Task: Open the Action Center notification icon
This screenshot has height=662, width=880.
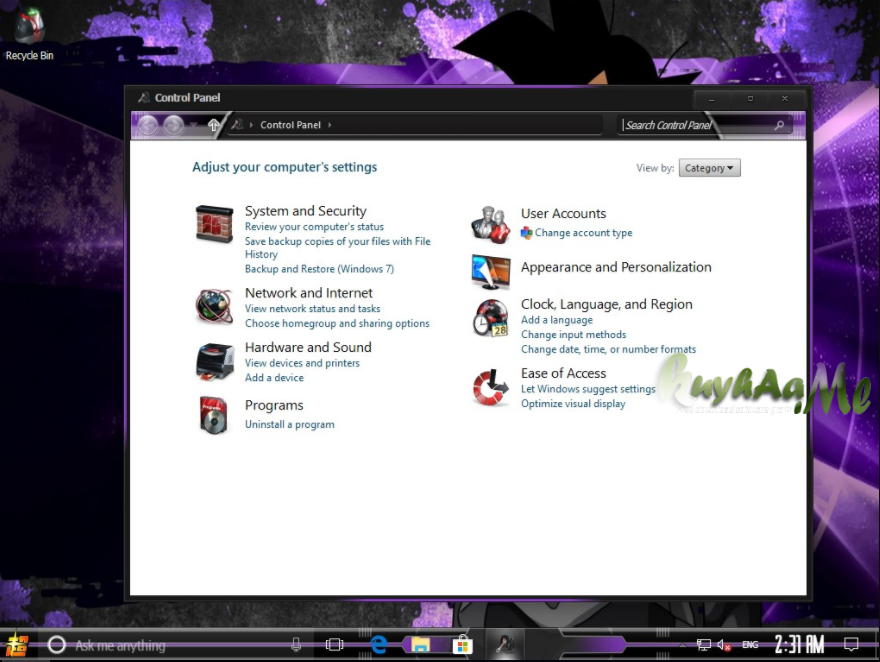Action: click(x=851, y=645)
